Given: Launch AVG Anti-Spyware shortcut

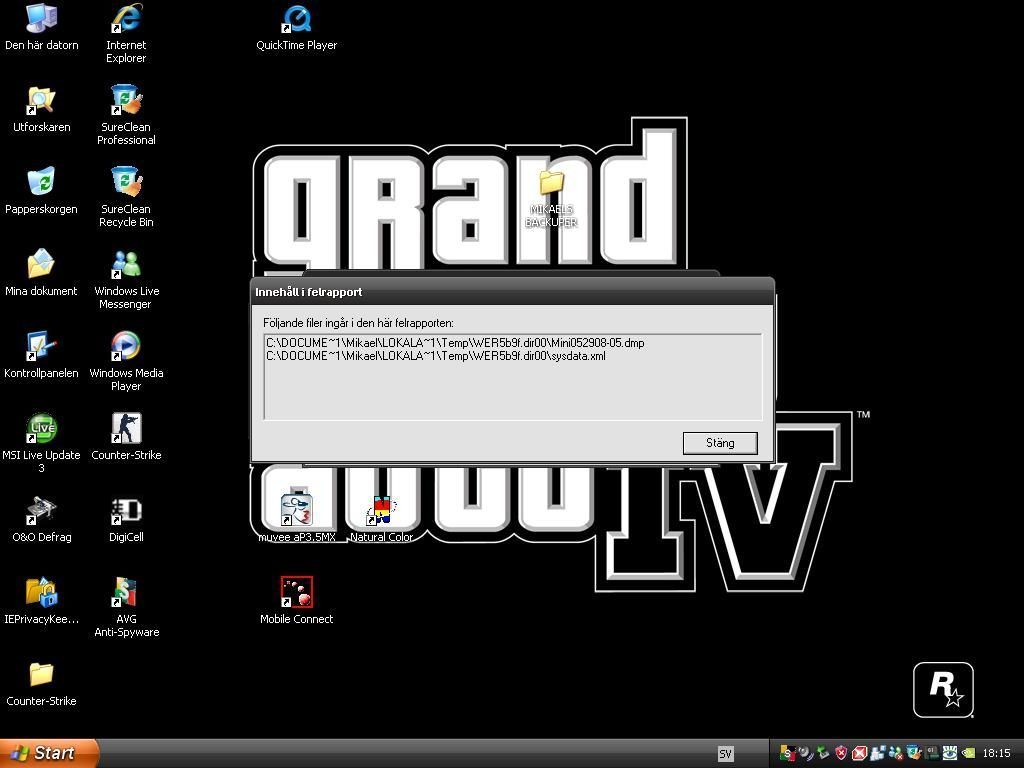Looking at the screenshot, I should point(126,607).
